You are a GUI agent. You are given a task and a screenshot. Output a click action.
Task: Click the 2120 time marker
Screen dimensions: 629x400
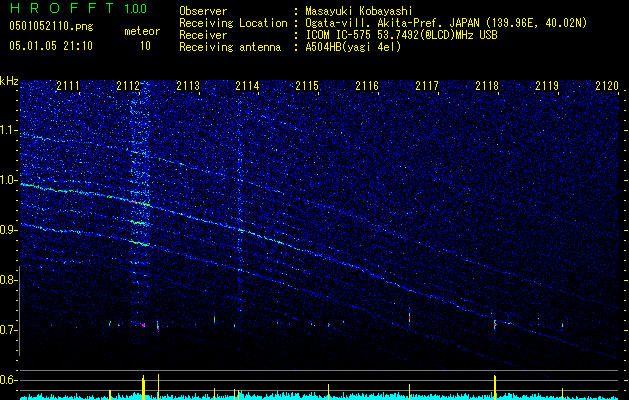click(607, 85)
